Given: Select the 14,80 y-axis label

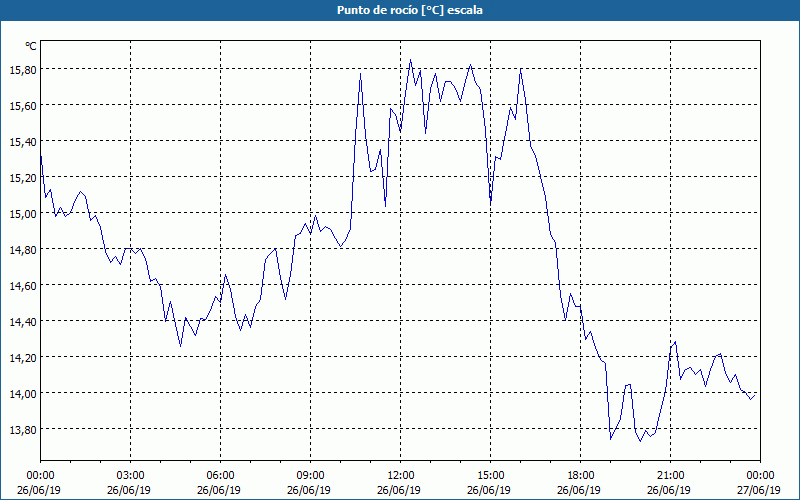Looking at the screenshot, I should click(23, 249).
